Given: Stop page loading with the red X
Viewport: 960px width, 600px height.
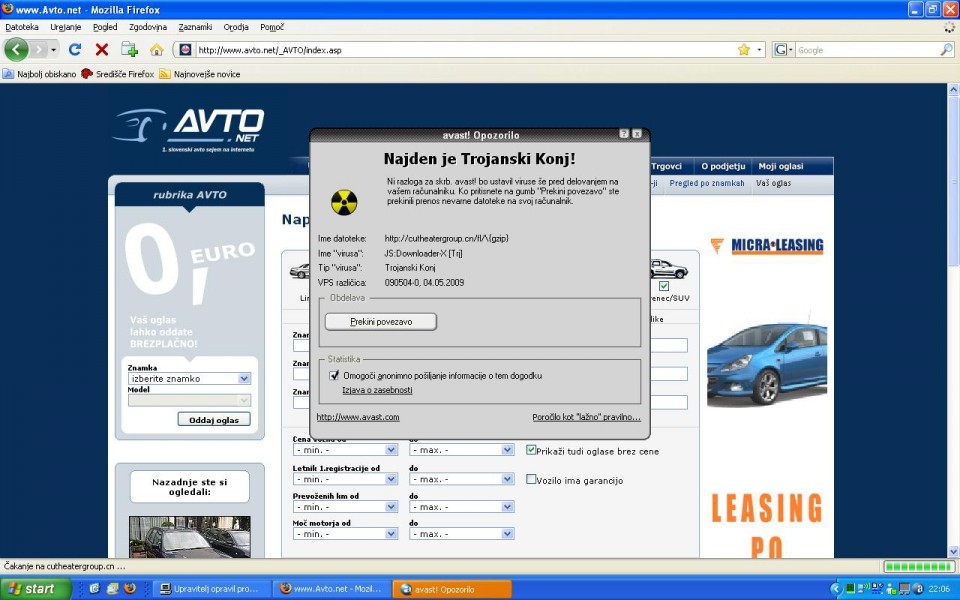Looking at the screenshot, I should coord(102,50).
